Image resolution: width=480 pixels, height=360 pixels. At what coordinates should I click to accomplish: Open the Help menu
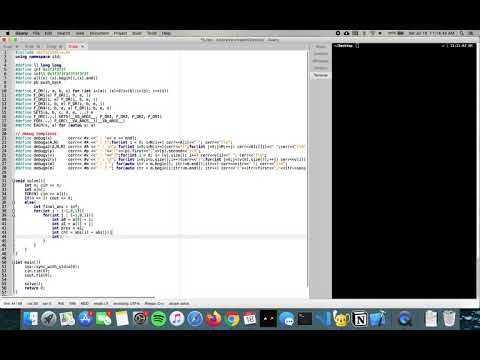(x=166, y=33)
